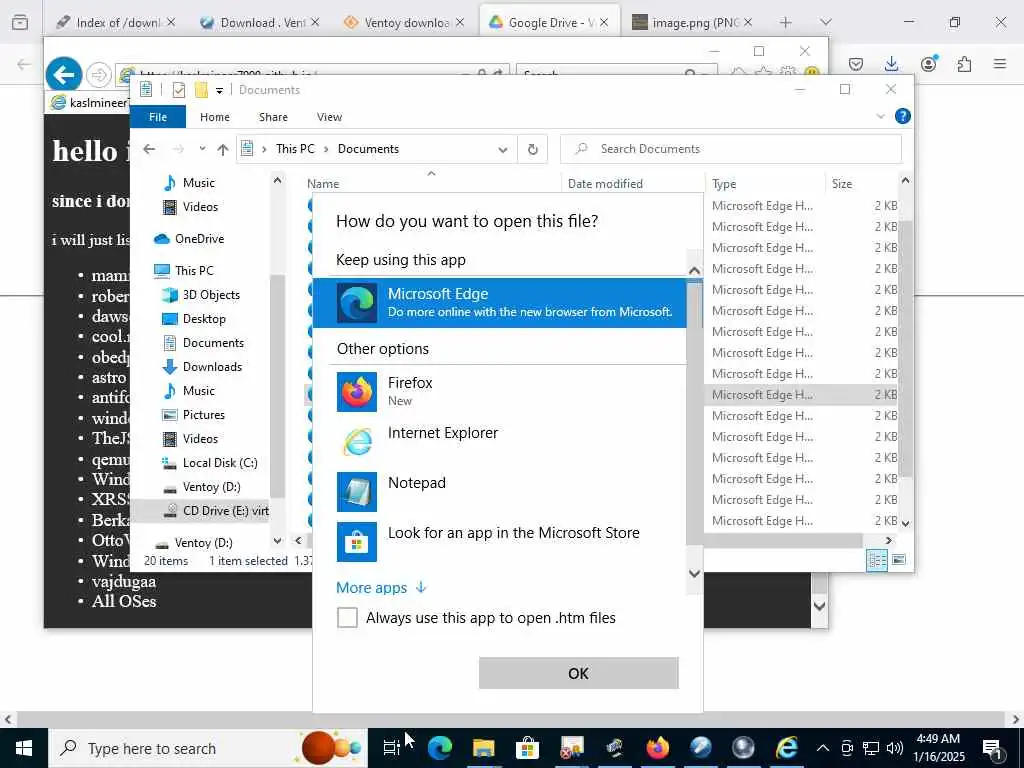Open the Windows Start menu
1024x768 pixels.
click(24, 748)
